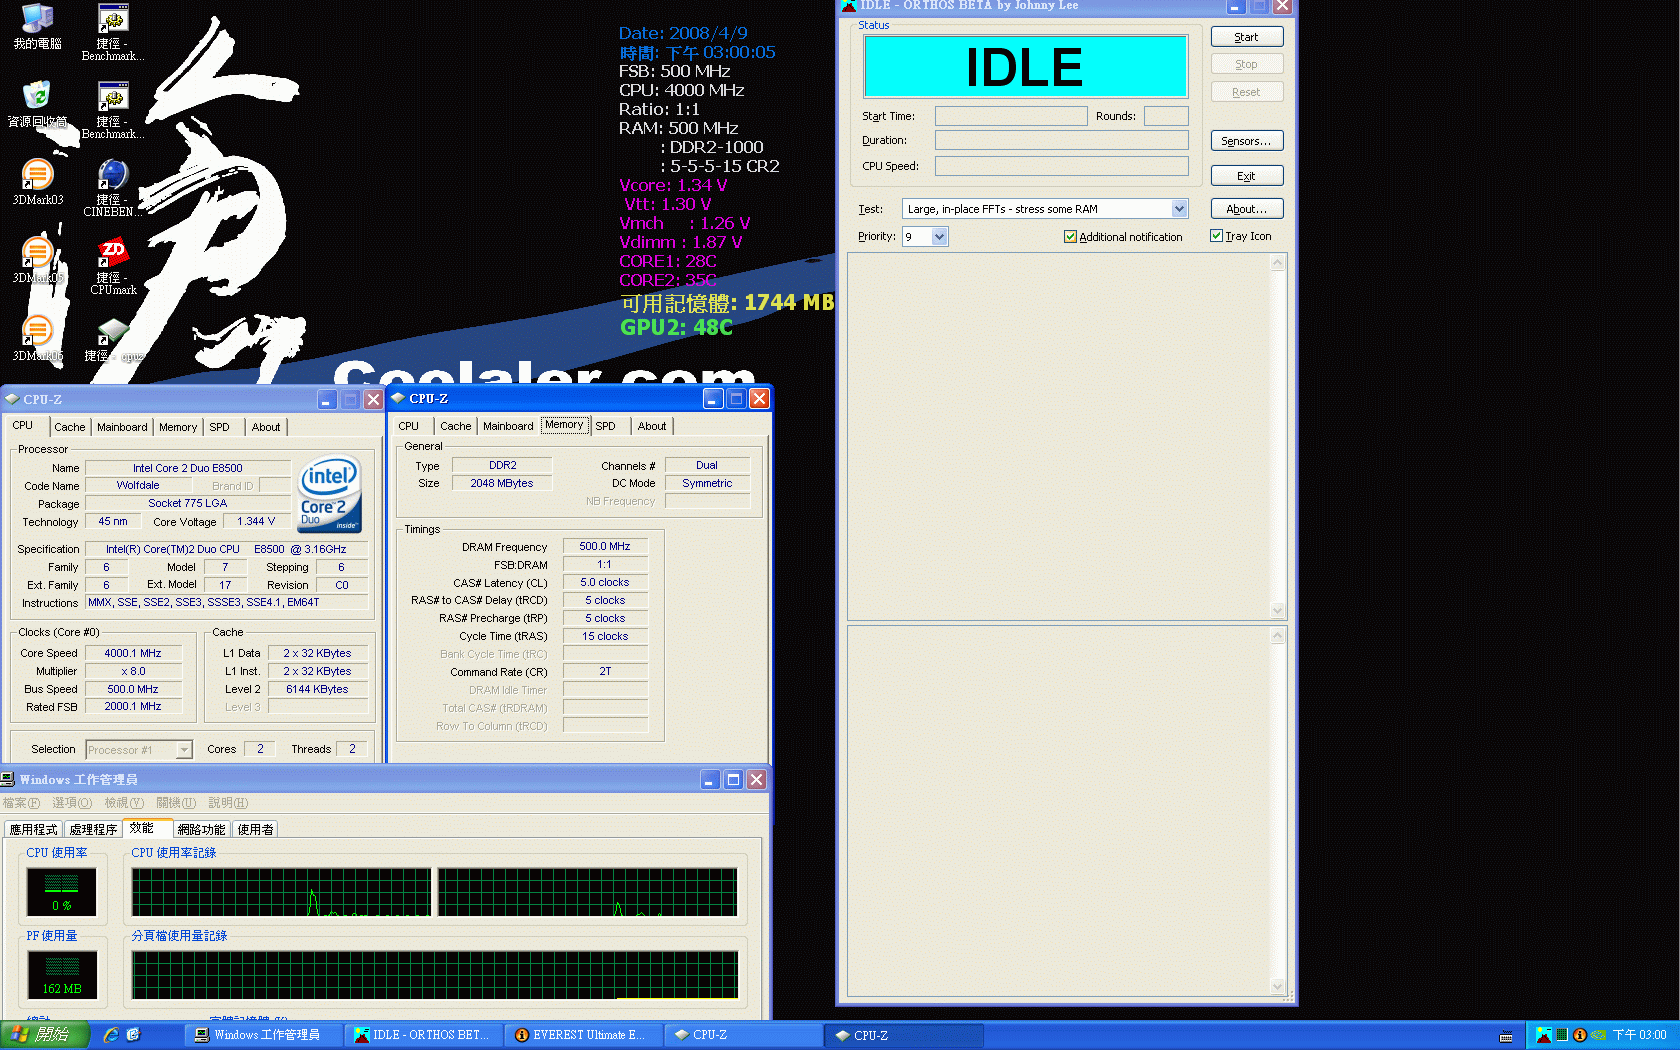1680x1050 pixels.
Task: Click the ORTHOS tray icon in system tray
Action: click(x=1544, y=1035)
